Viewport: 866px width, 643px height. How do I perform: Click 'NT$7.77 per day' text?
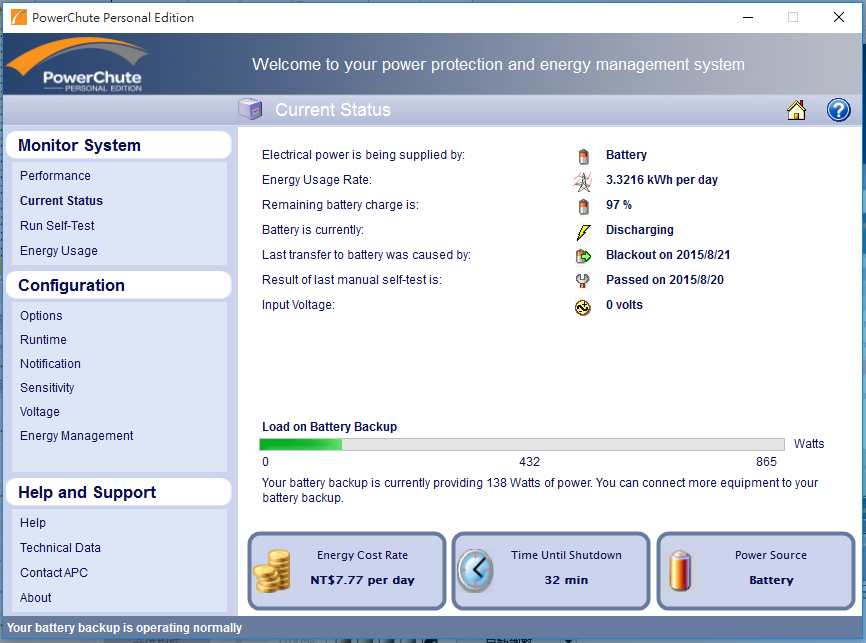click(x=362, y=580)
